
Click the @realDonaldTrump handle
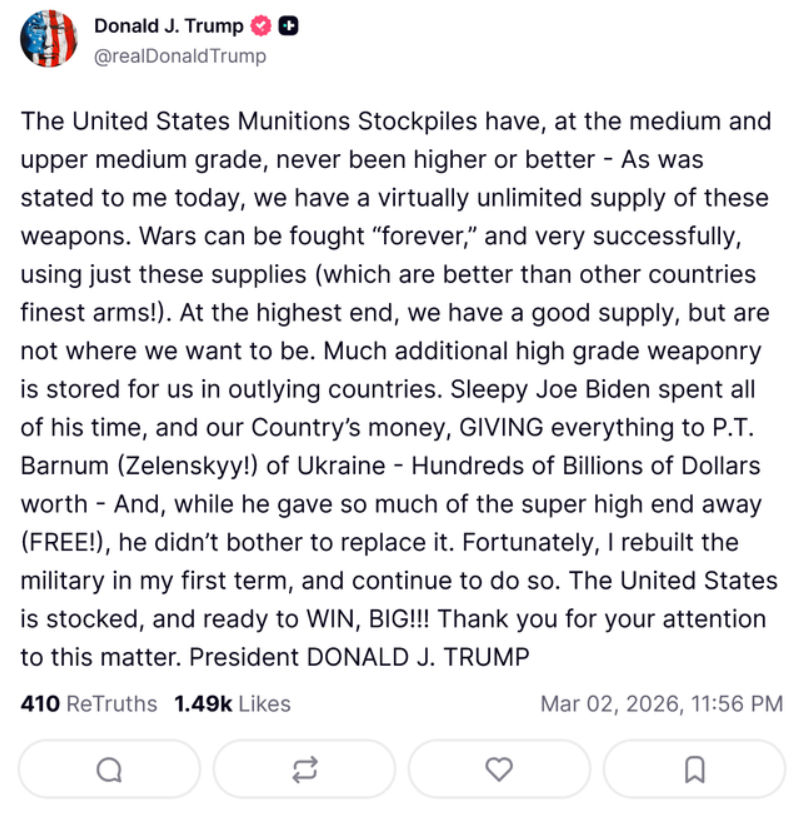pos(179,56)
